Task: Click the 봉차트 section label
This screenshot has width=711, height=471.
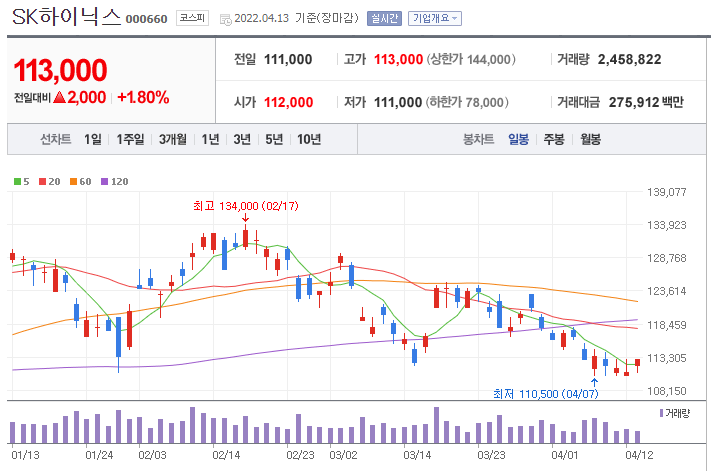Action: pyautogui.click(x=478, y=139)
